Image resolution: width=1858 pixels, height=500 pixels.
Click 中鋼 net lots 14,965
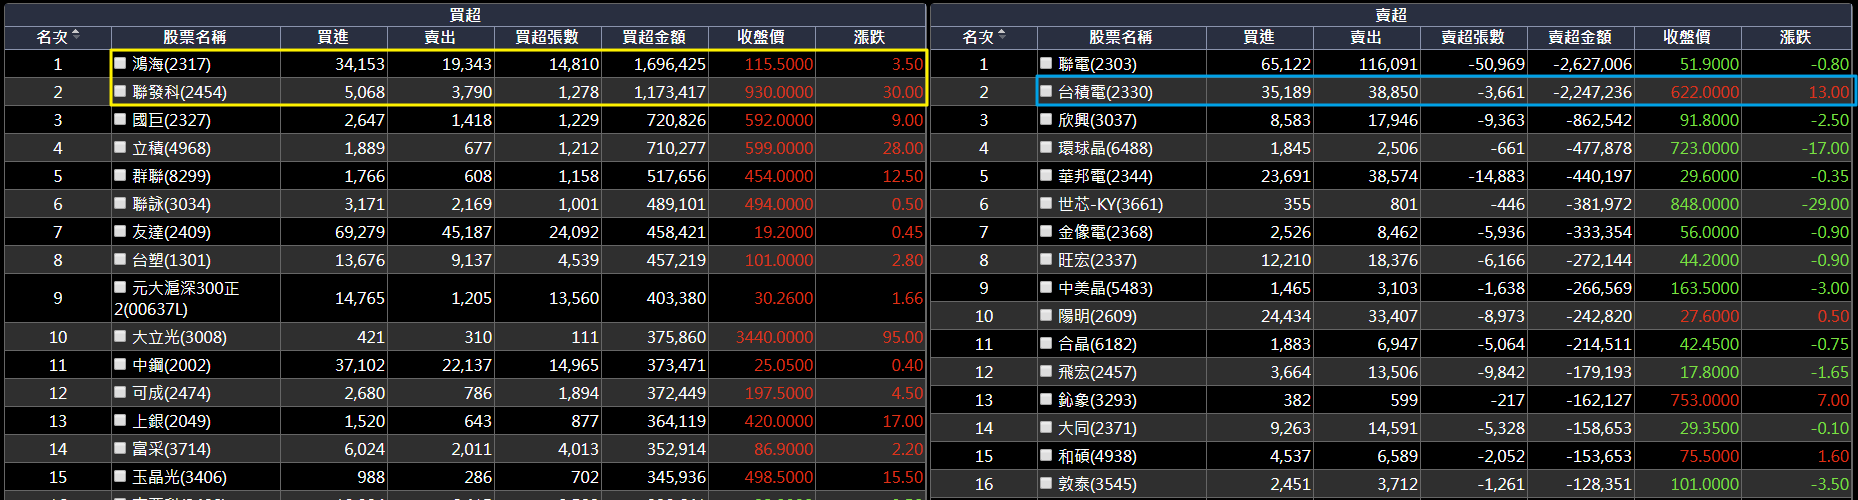point(574,365)
